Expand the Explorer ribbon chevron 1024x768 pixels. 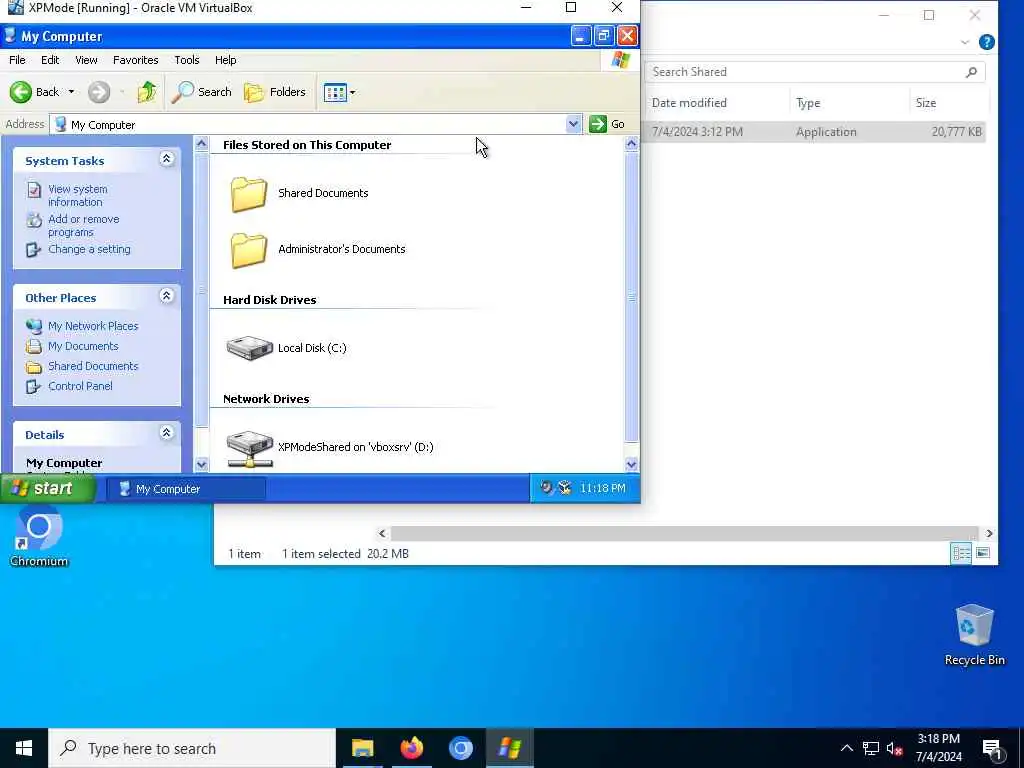(x=965, y=42)
